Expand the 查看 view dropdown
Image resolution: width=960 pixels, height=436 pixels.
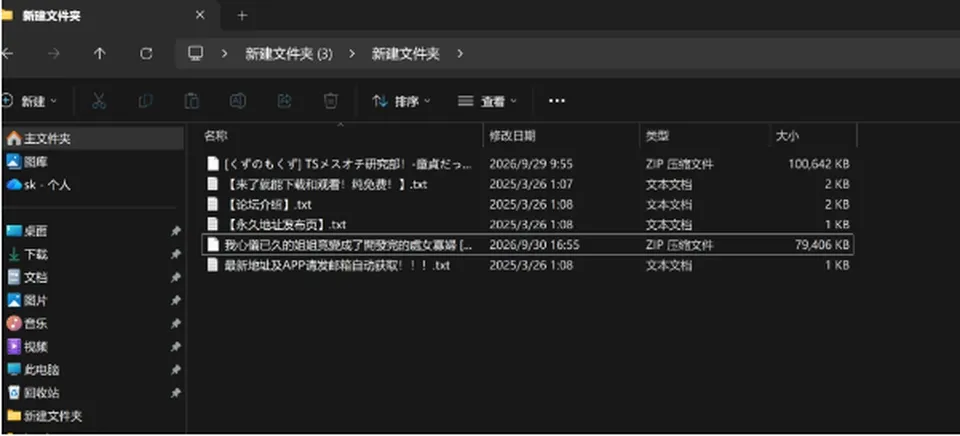point(487,101)
